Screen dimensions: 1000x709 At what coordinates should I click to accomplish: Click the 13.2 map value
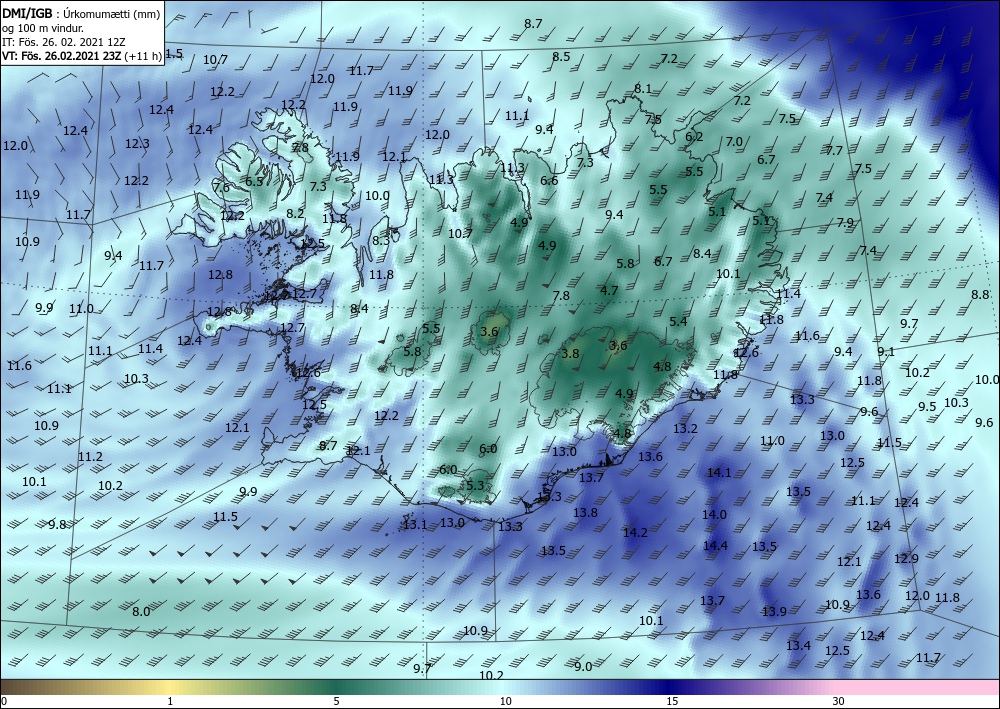685,428
